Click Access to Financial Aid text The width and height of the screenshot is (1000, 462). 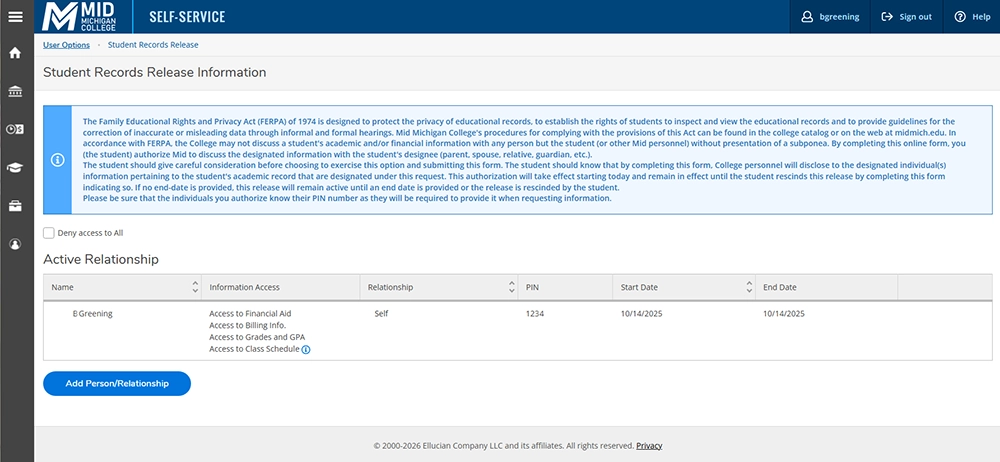pyautogui.click(x=250, y=313)
